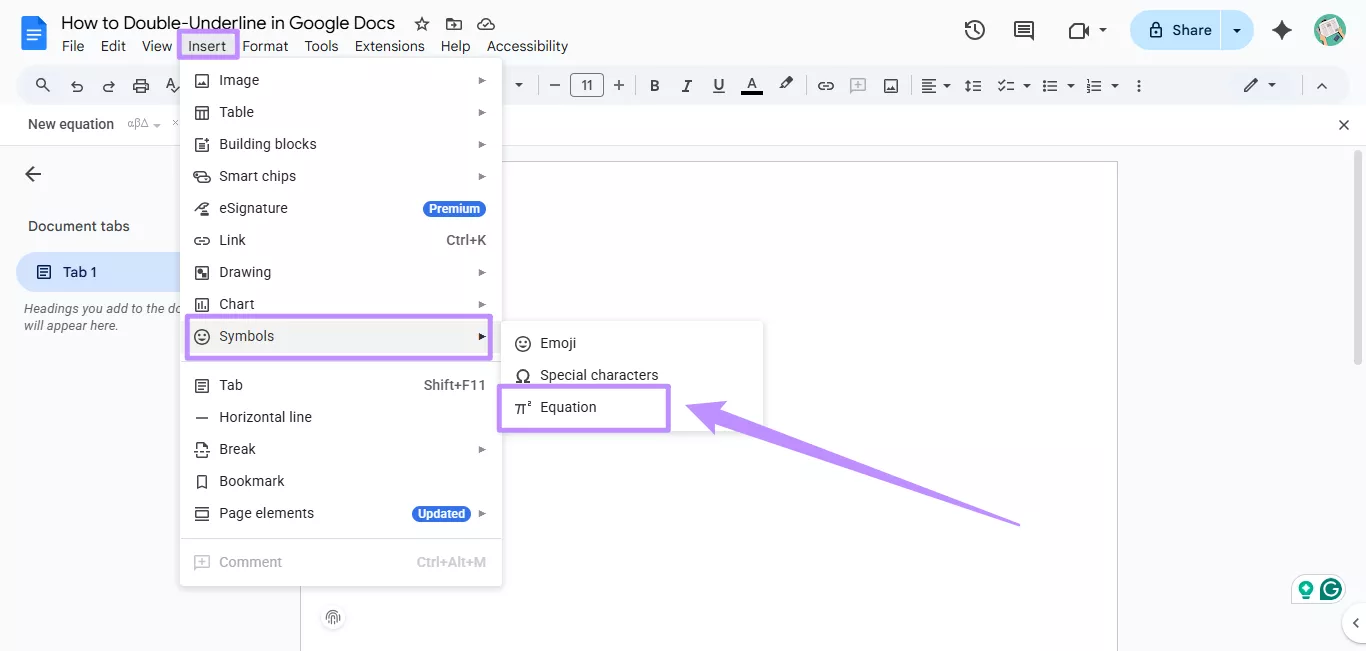Select Tab 1 in the document tabs

point(98,272)
